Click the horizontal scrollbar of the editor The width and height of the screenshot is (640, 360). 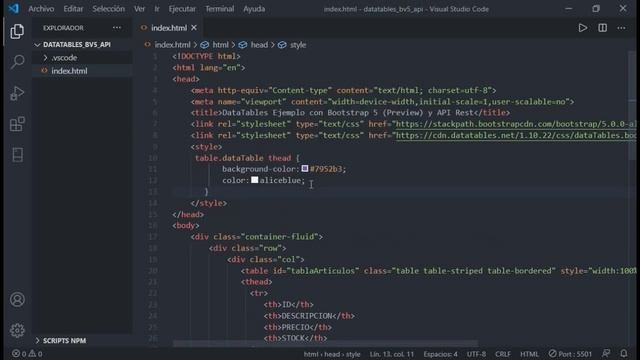(325, 344)
